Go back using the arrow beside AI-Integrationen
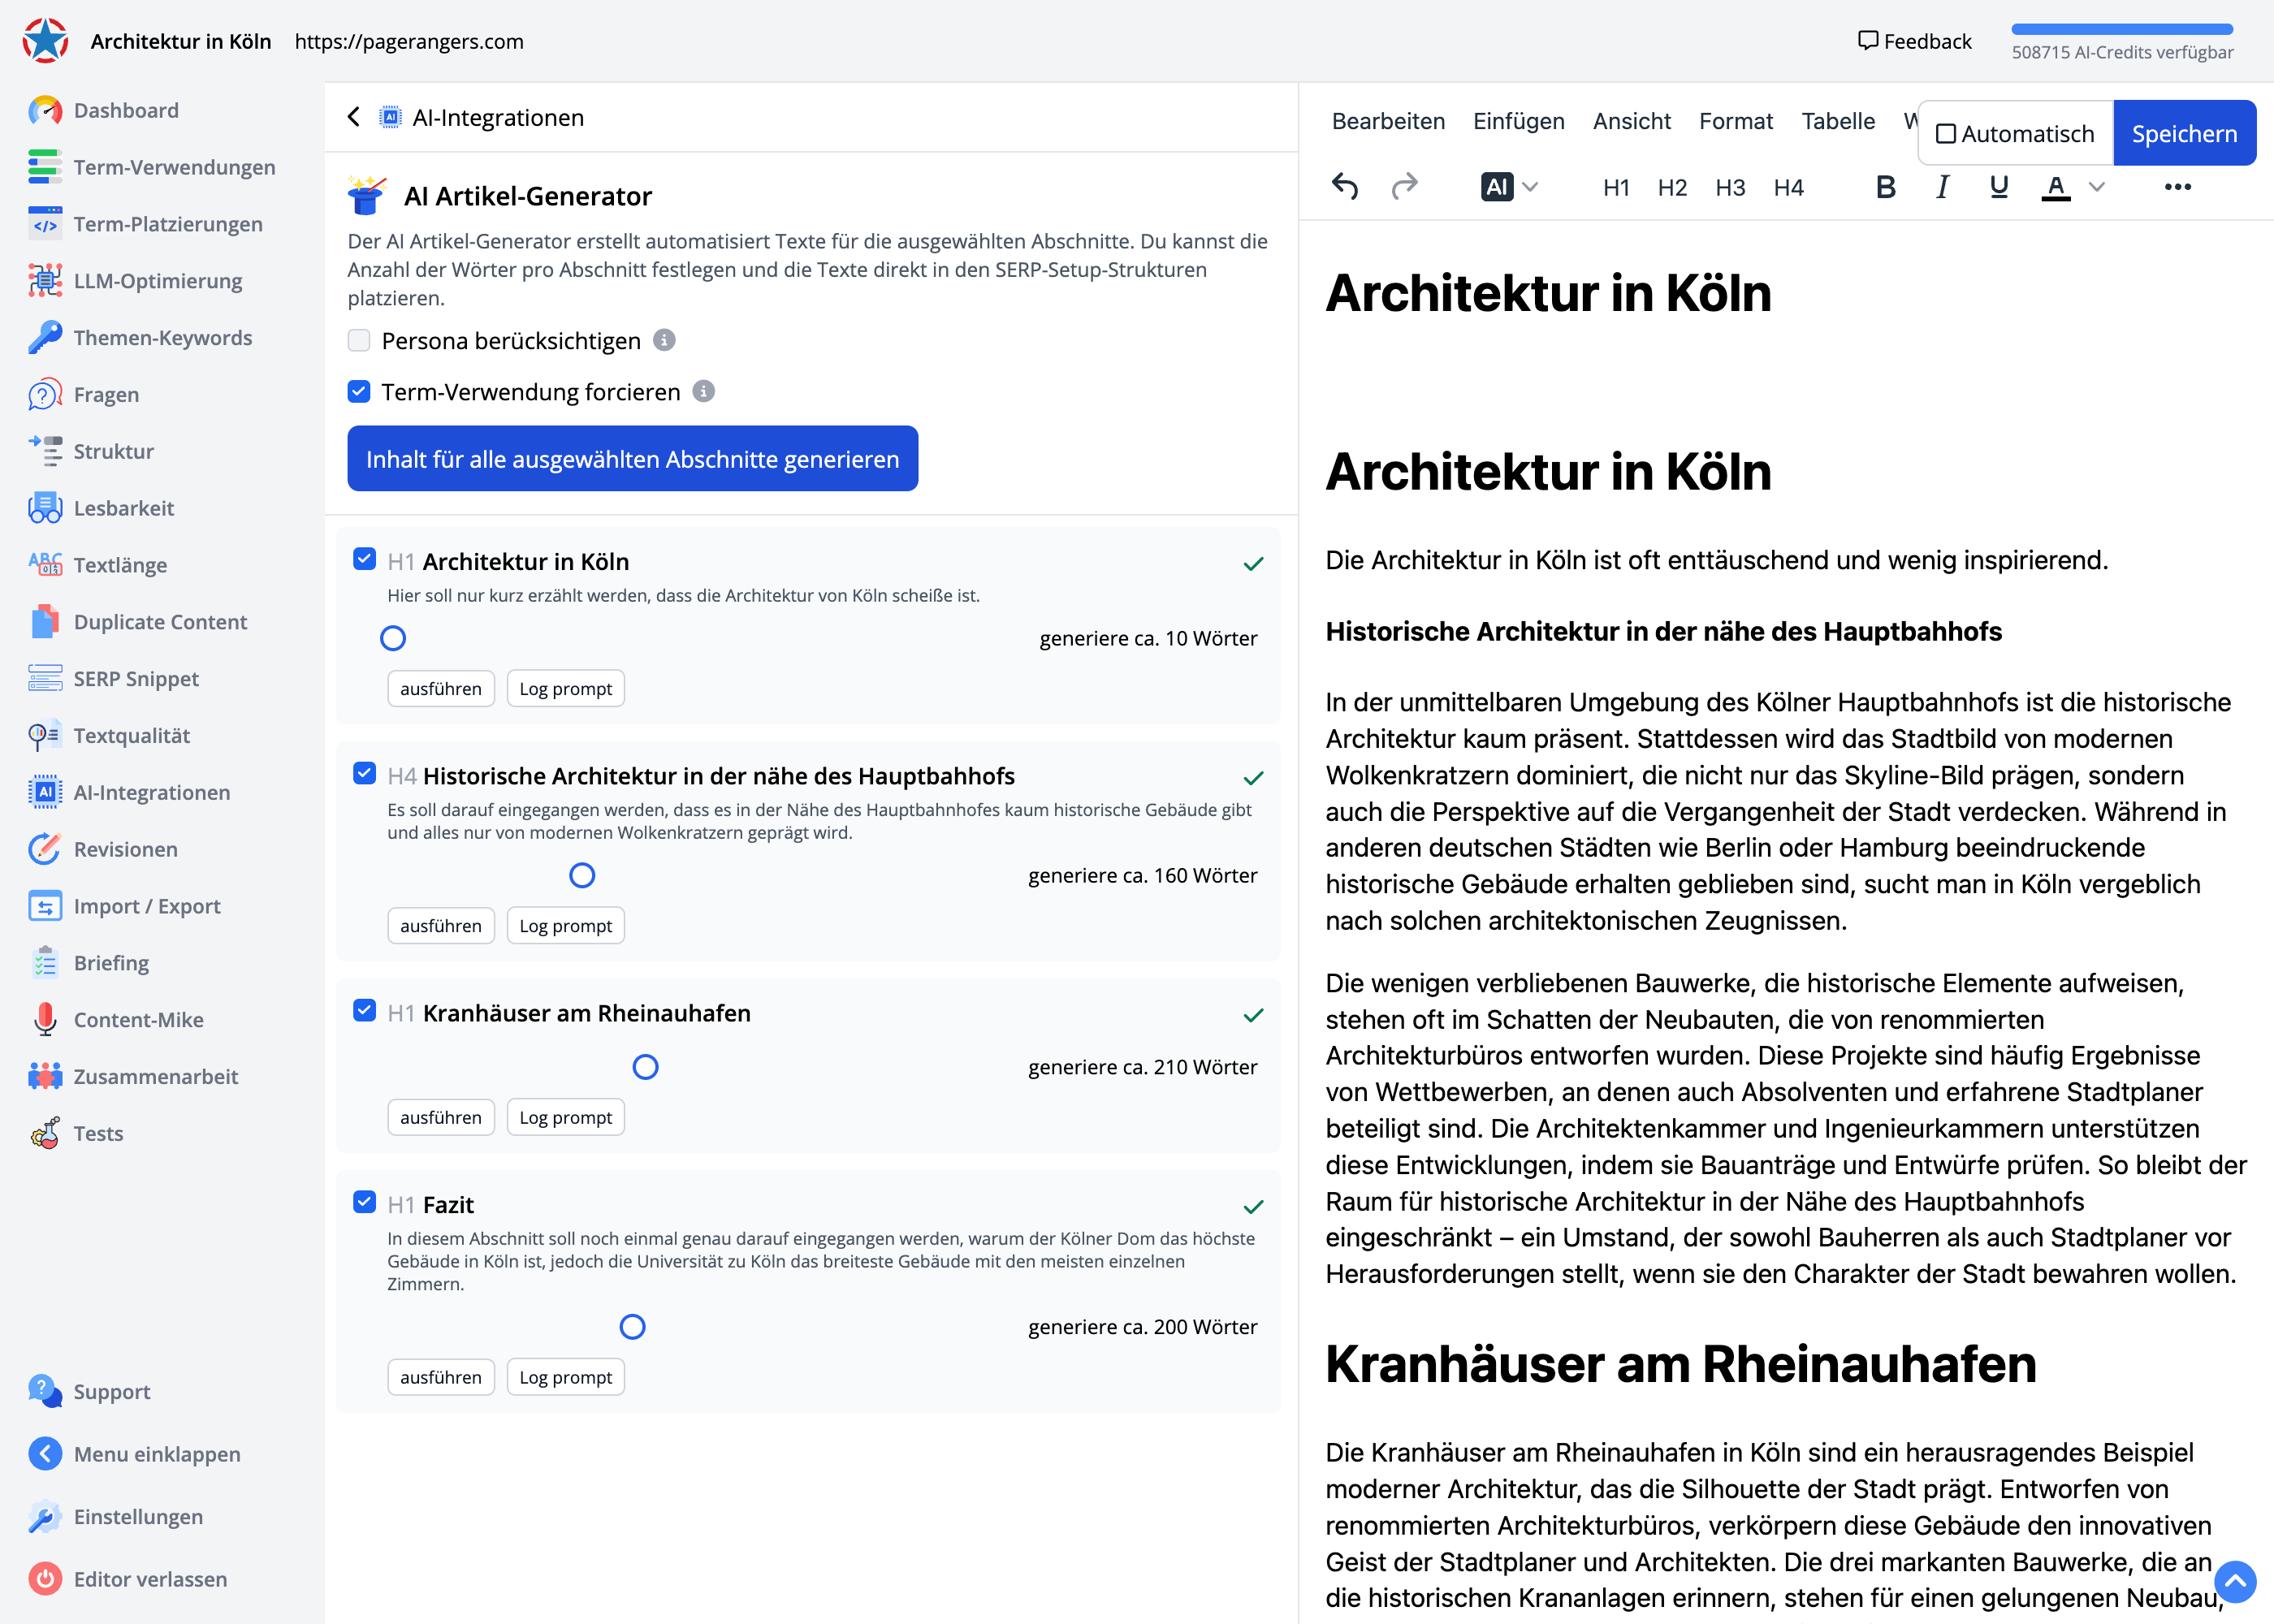Screen dimensions: 2274x1624 354,117
